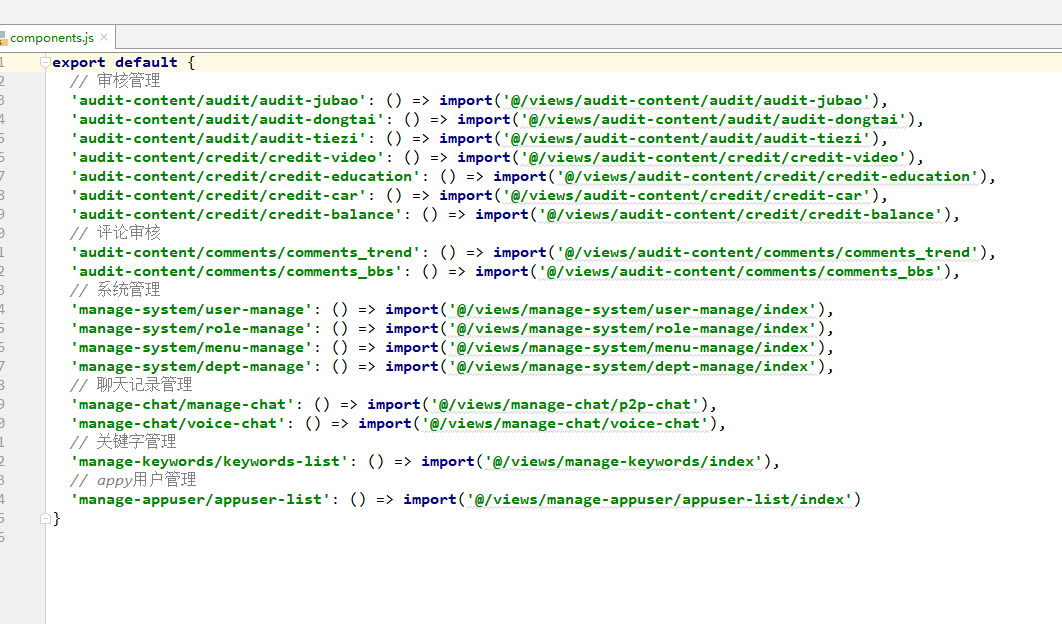Click the key 'manage-system/menu-manage'
Viewport: 1062px width, 624px height.
191,347
